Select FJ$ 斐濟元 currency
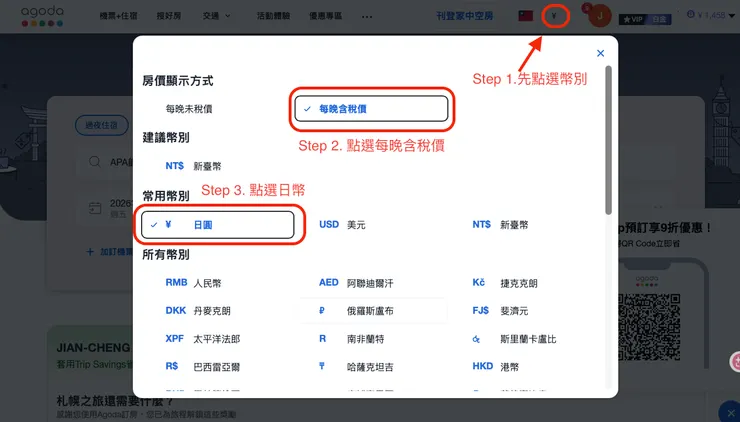The height and width of the screenshot is (422, 740). pos(500,311)
